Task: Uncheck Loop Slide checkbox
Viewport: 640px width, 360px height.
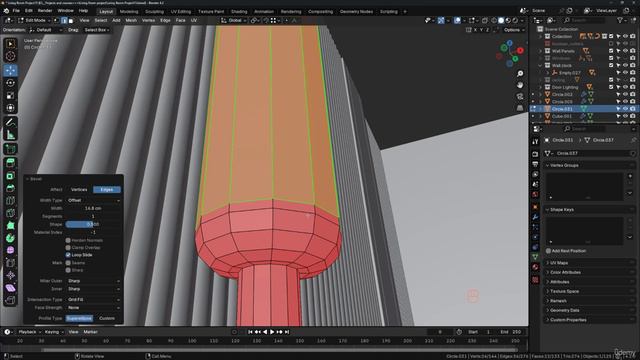Action: 68,255
